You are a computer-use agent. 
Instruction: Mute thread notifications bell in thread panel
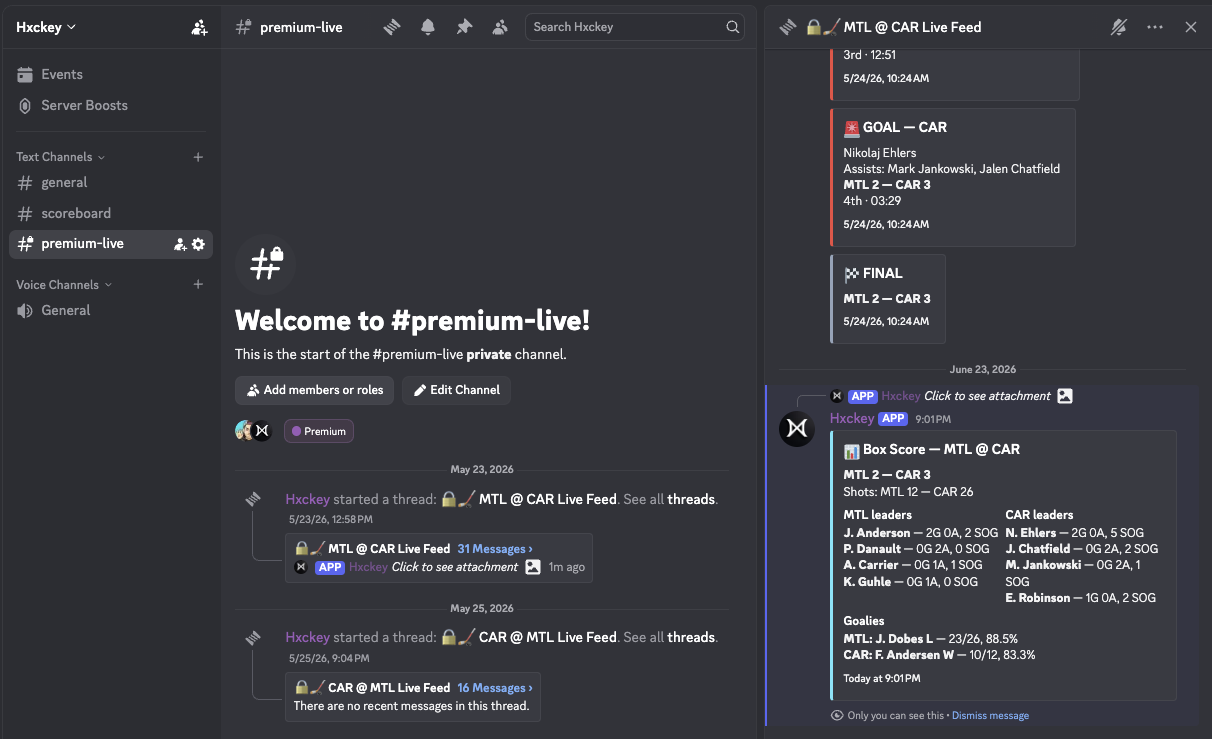[1119, 27]
